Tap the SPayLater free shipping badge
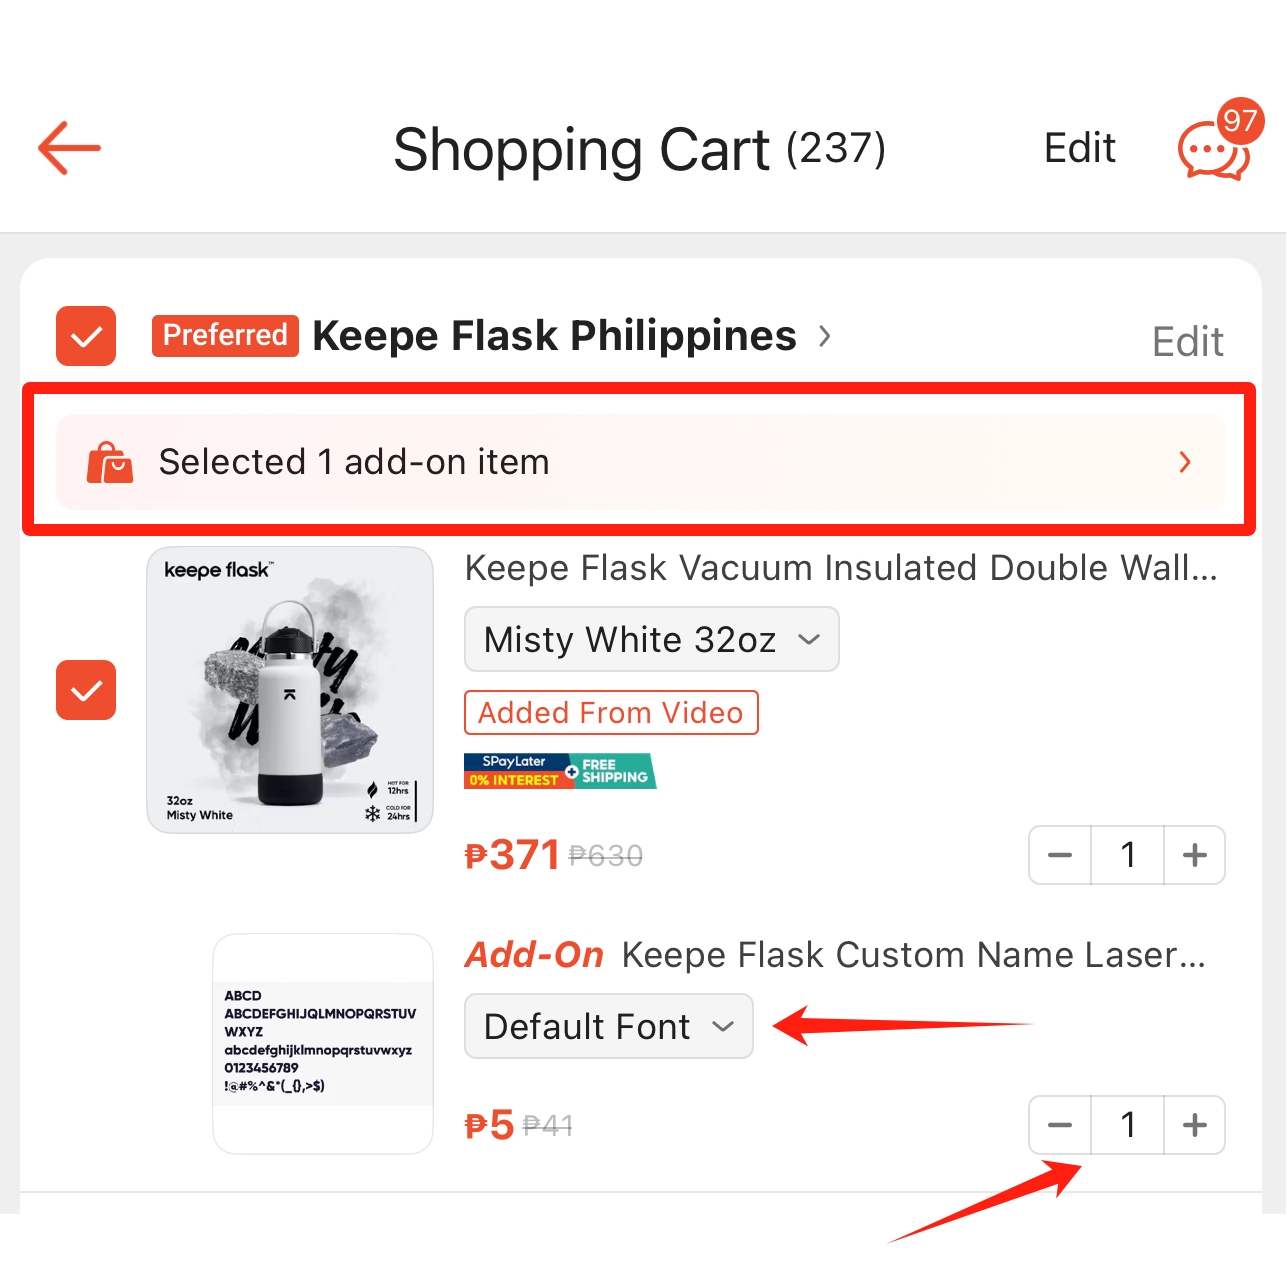Image resolution: width=1287 pixels, height=1287 pixels. coord(560,771)
